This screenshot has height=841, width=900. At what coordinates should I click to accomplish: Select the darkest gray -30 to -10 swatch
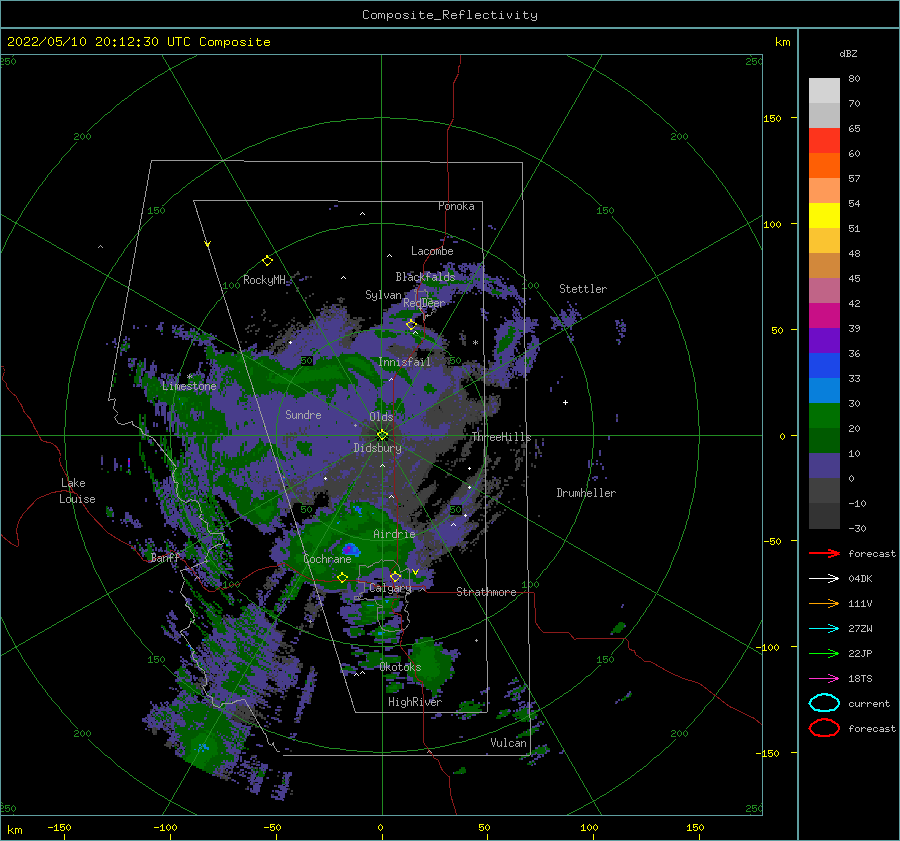coord(824,516)
